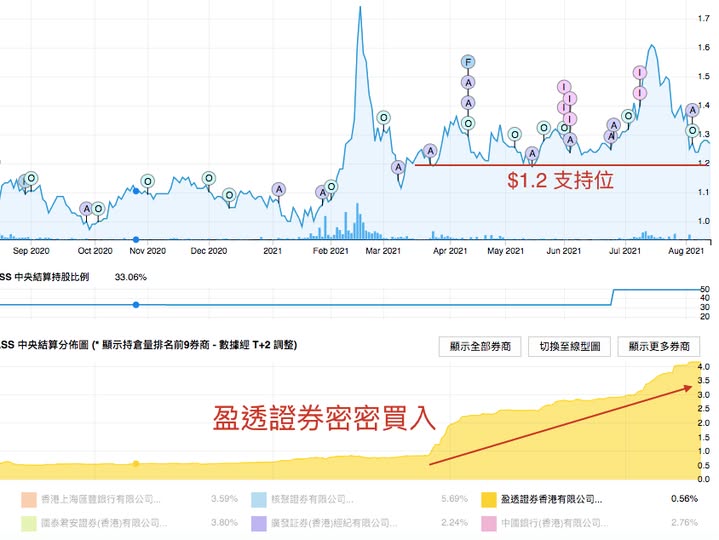Viewport: 719px width, 540px height.
Task: Click the blue dot on the price chart date axis
Action: [136, 239]
